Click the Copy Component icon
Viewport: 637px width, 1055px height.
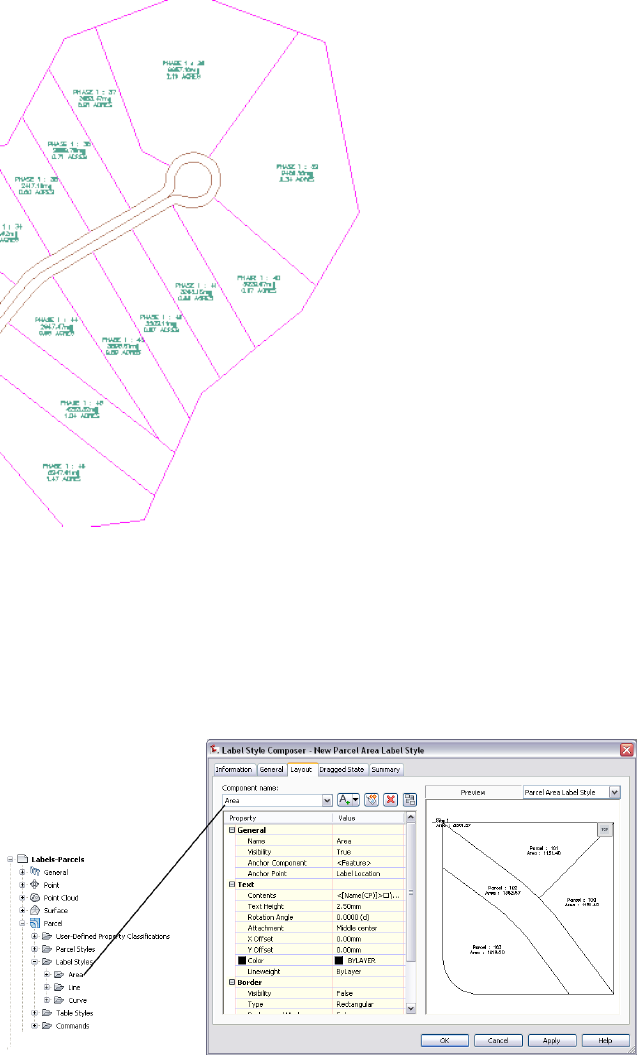pyautogui.click(x=372, y=800)
